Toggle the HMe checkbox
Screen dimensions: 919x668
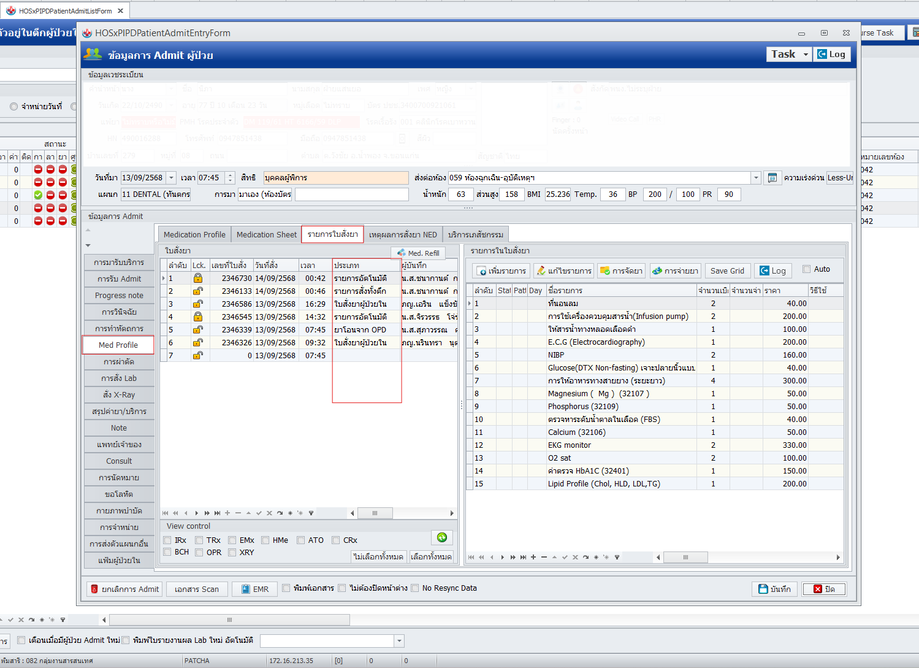266,540
